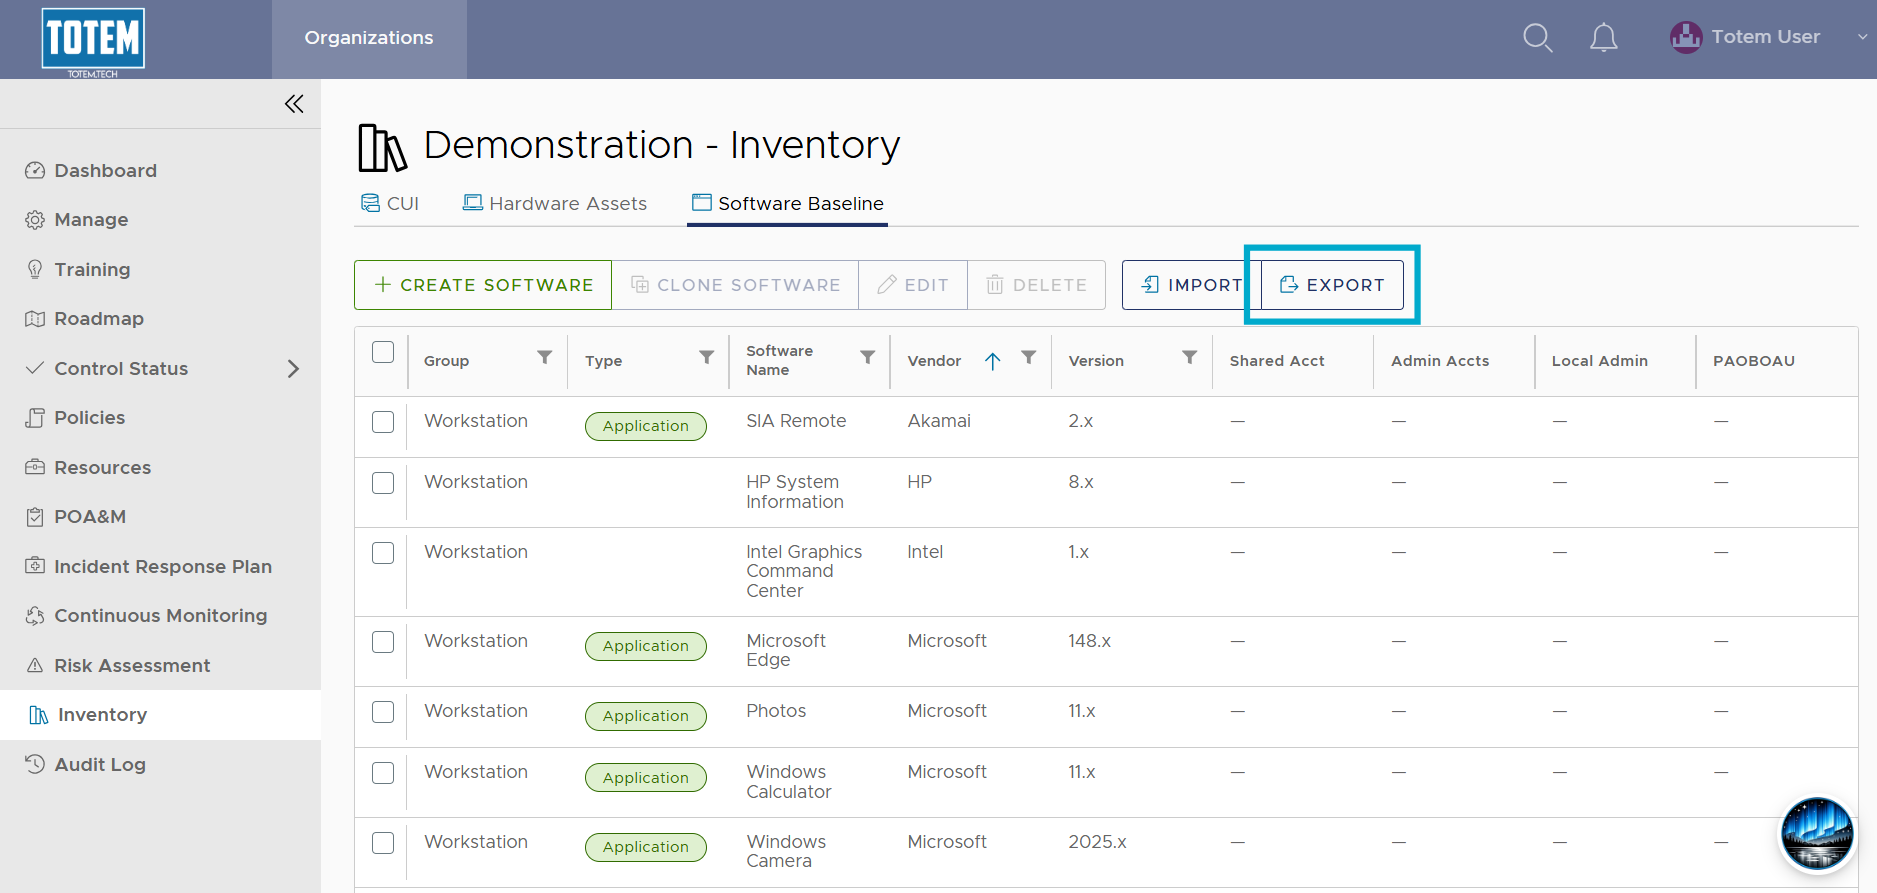Viewport: 1877px width, 893px height.
Task: Click the Intel vendor cell
Action: (x=925, y=552)
